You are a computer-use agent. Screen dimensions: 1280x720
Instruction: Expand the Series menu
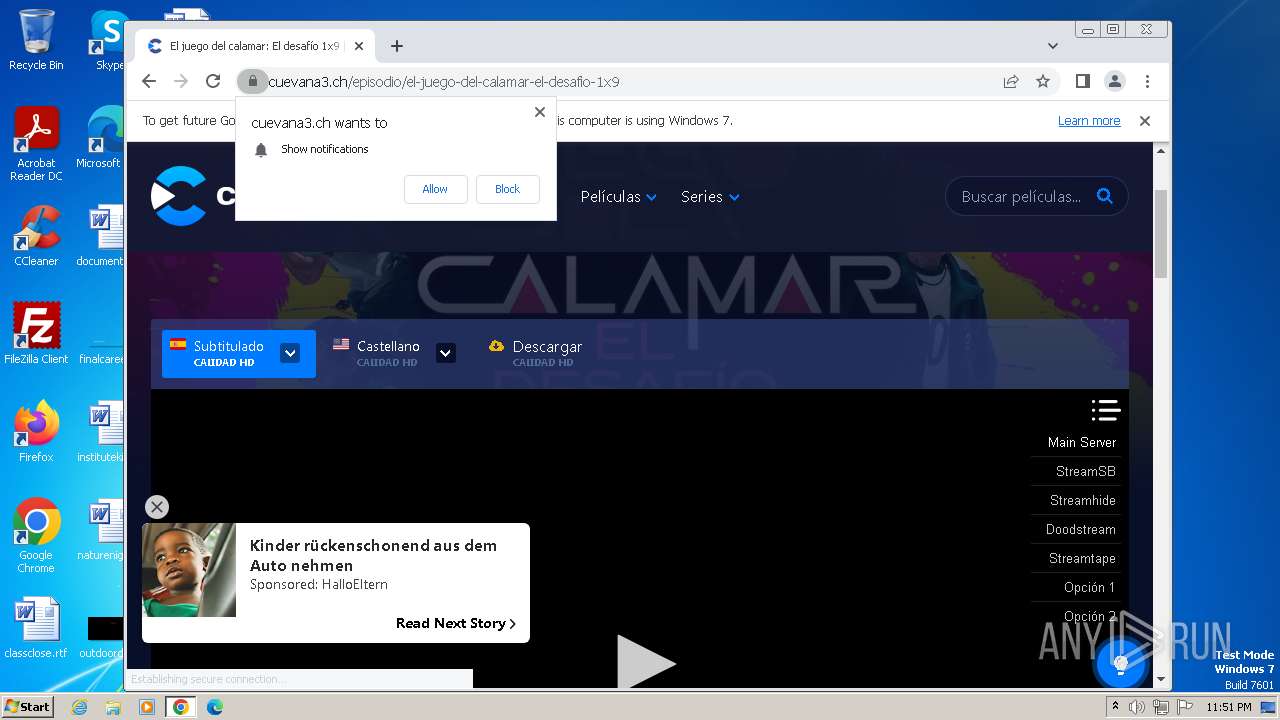pos(710,197)
